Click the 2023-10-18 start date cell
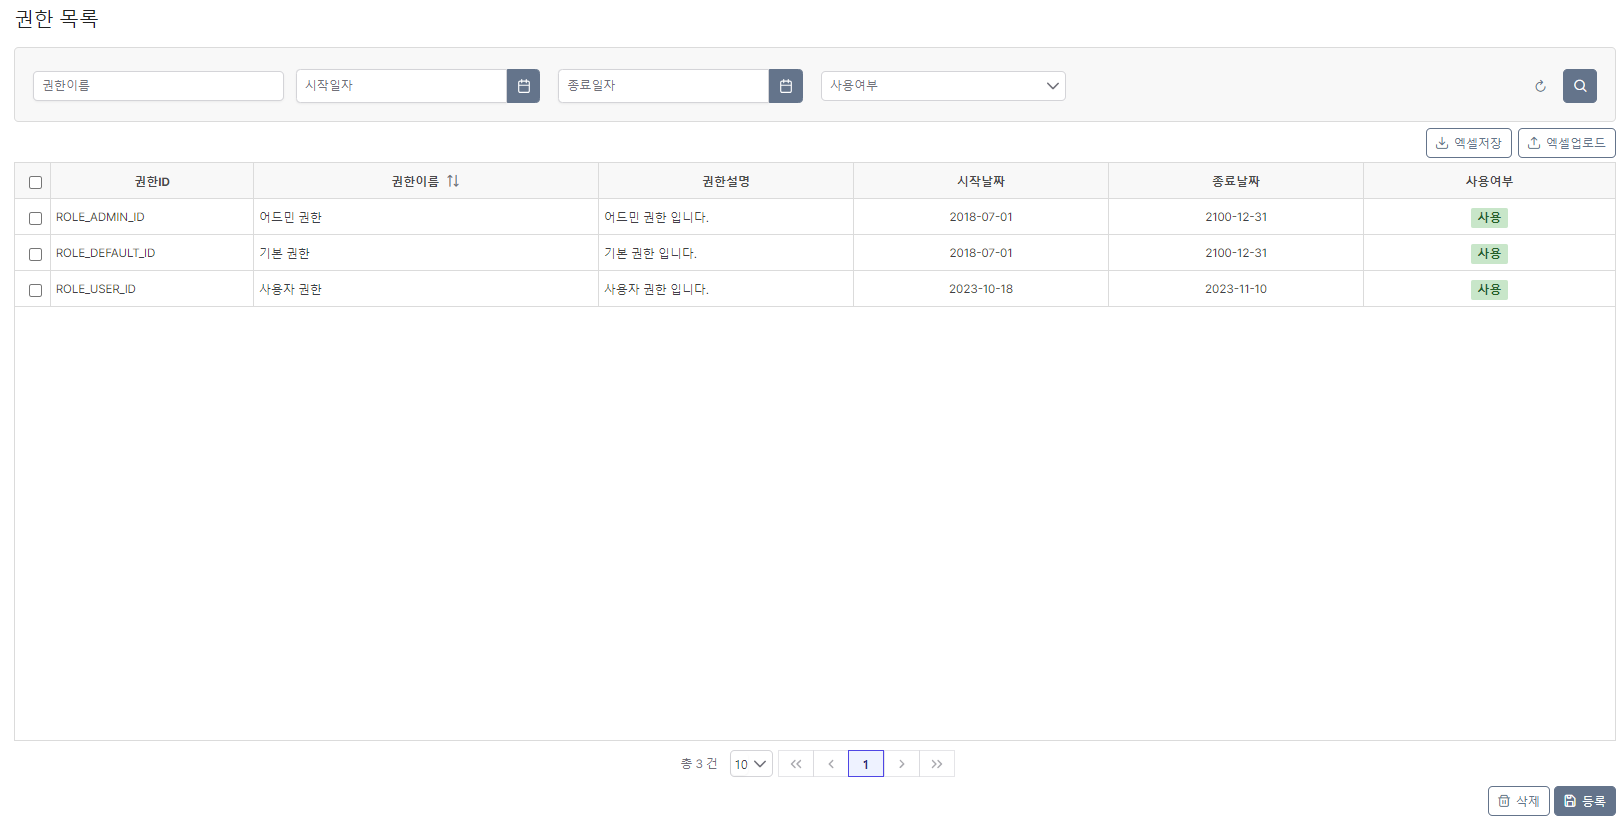1622x824 pixels. tap(981, 289)
